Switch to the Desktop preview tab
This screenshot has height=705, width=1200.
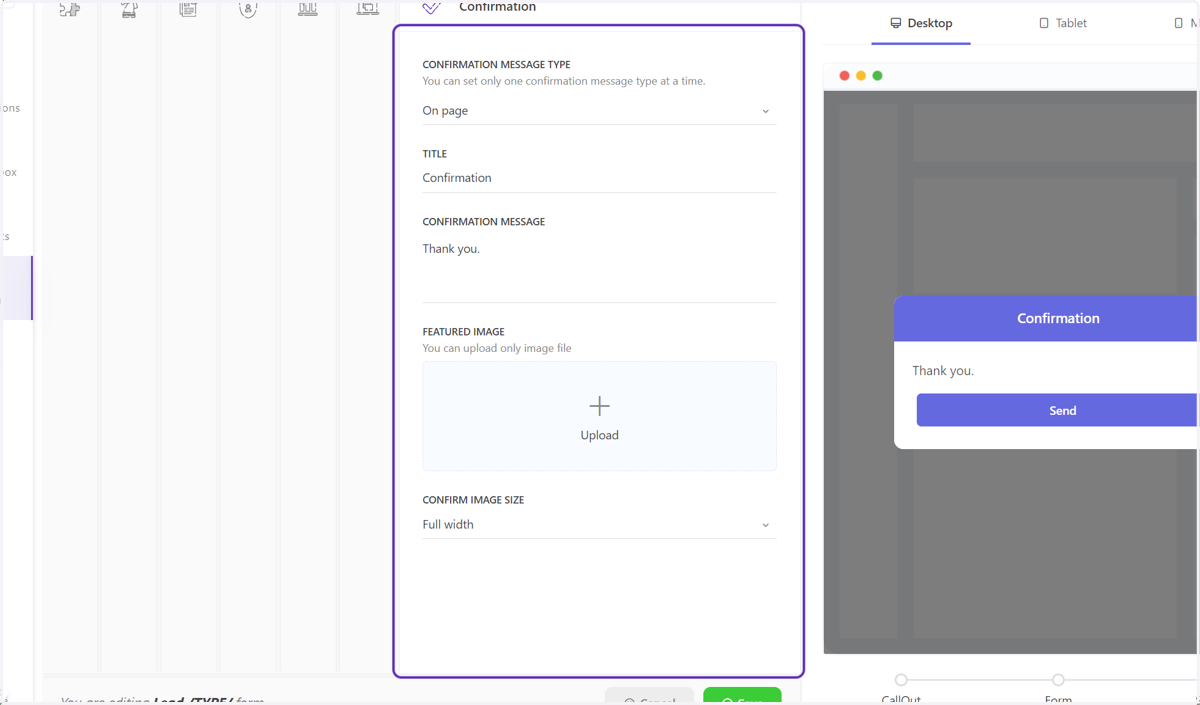[x=921, y=23]
